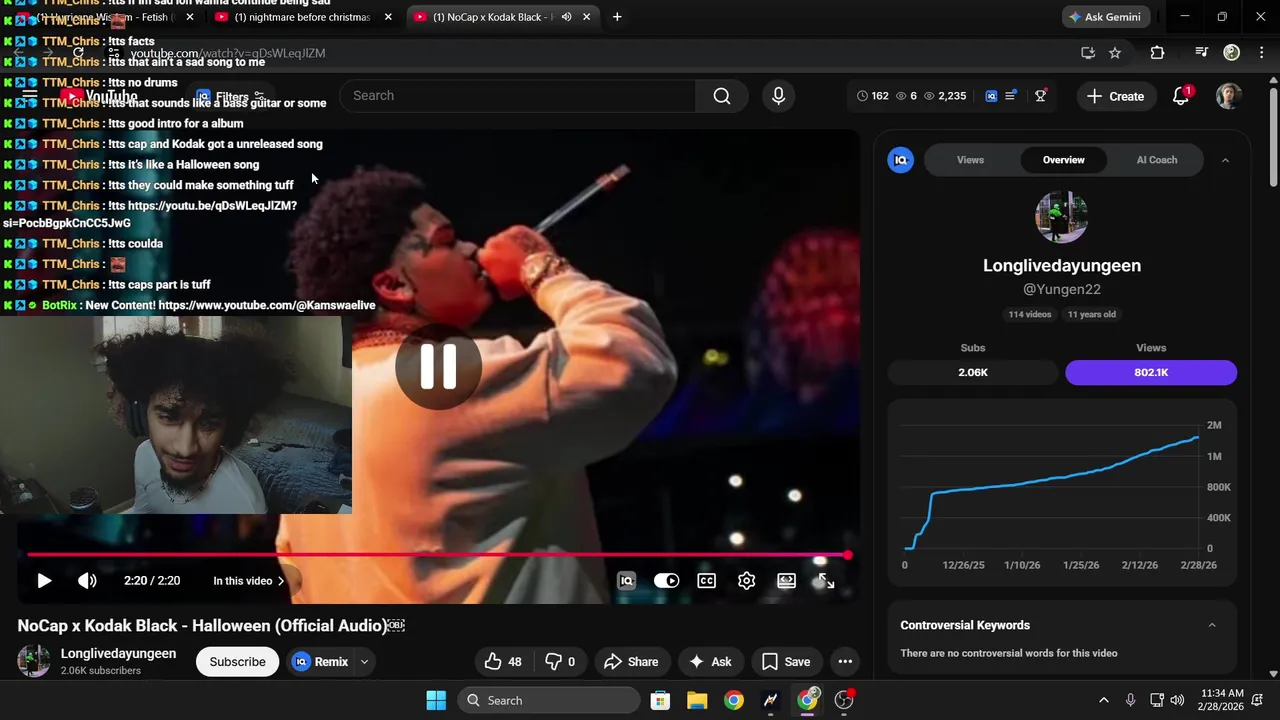Switch to the Views tab in the vidIQ panel
Screen dimensions: 1280x720
point(970,160)
